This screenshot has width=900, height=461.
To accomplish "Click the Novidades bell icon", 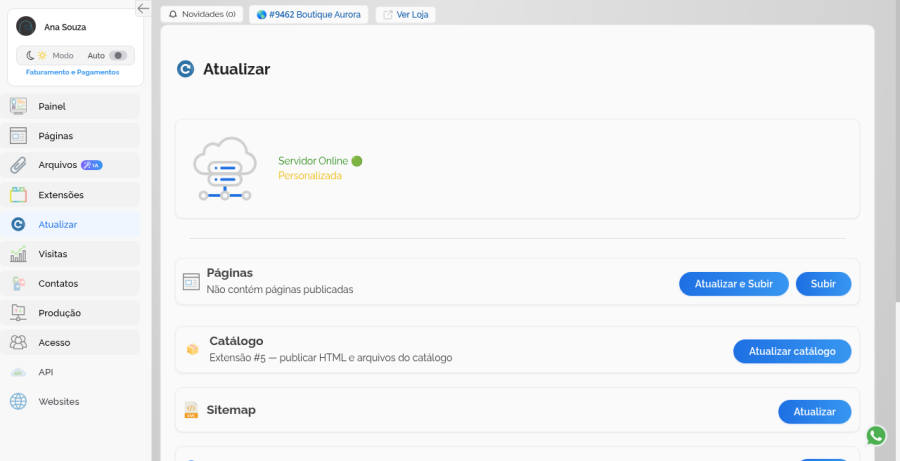I will point(173,14).
